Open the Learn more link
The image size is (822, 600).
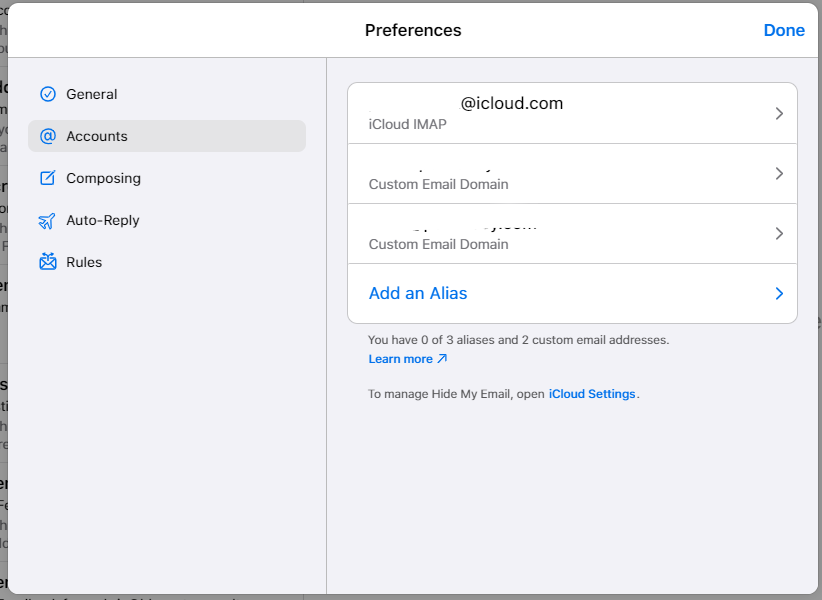point(400,359)
